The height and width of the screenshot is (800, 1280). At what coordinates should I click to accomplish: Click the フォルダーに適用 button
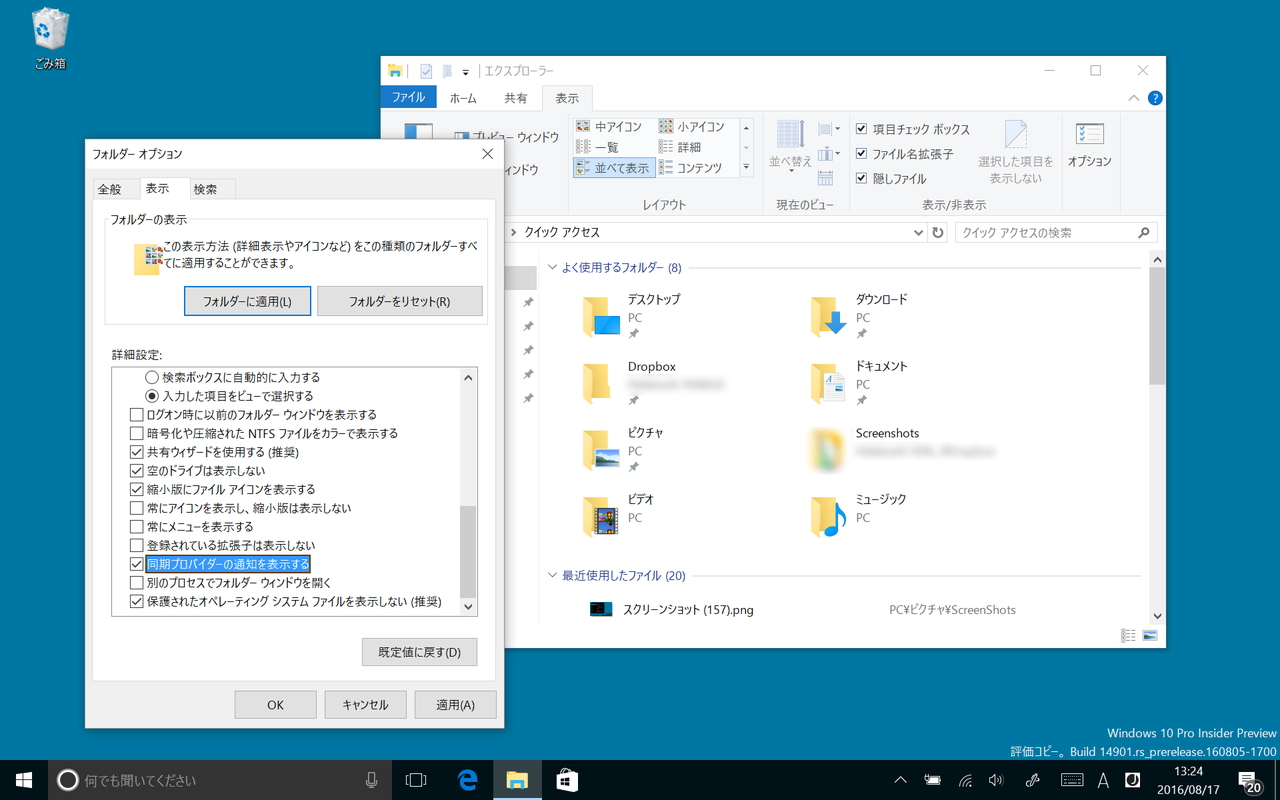(x=247, y=300)
